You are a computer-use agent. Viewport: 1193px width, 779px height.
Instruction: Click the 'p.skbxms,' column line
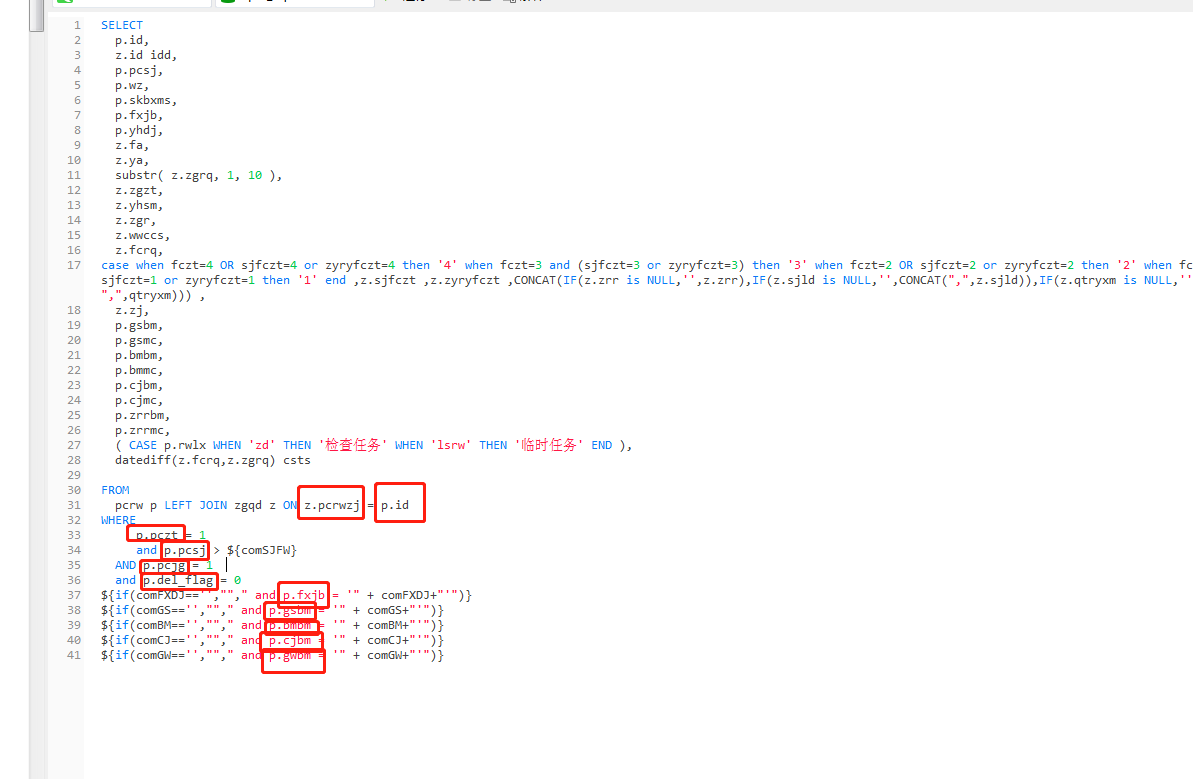[x=146, y=100]
